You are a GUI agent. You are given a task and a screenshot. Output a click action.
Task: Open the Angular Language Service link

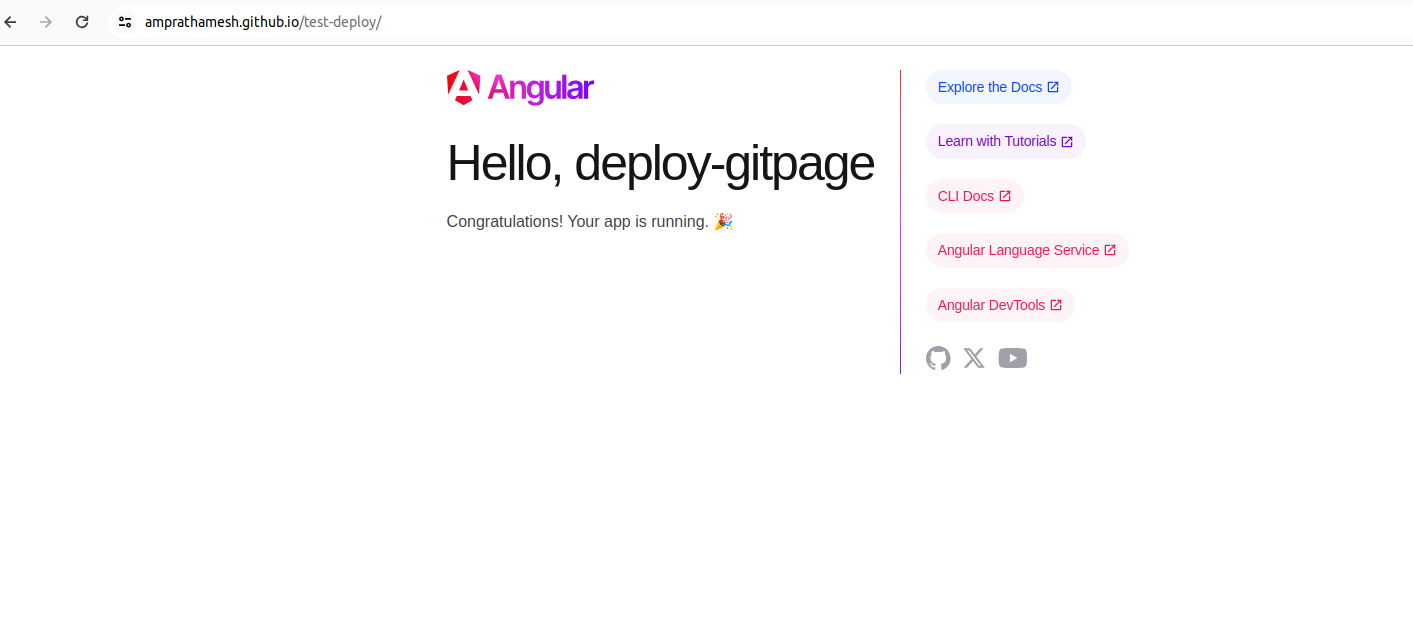[x=1027, y=250]
